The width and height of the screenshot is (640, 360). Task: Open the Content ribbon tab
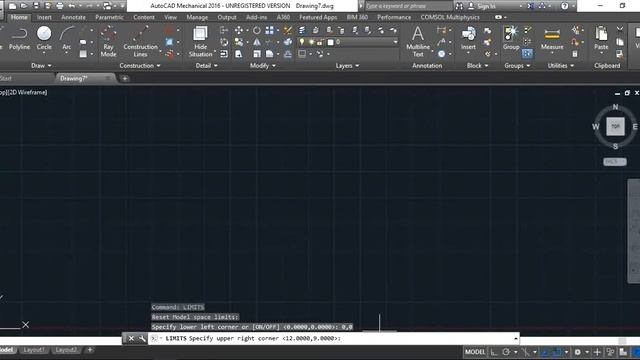pos(144,17)
